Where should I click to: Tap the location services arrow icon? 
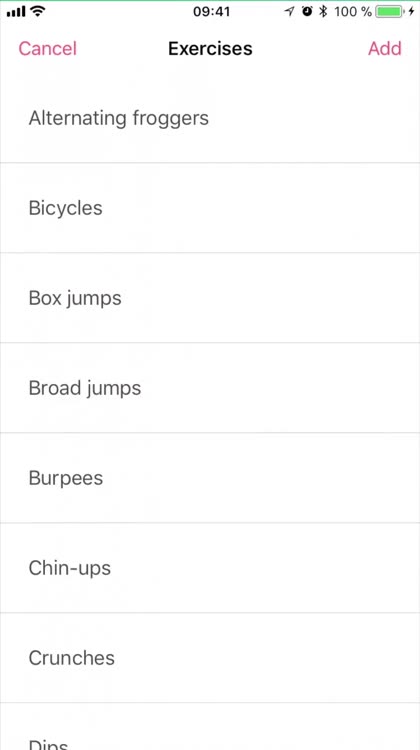(x=289, y=11)
